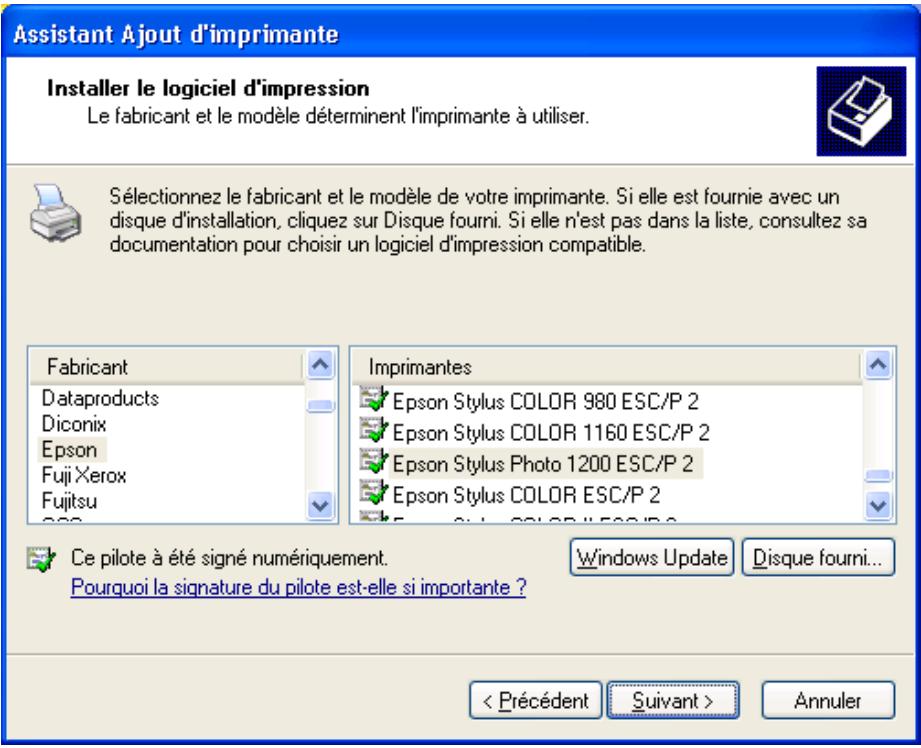The image size is (921, 748).
Task: Select Fuji Xerox manufacturer
Action: (x=83, y=475)
